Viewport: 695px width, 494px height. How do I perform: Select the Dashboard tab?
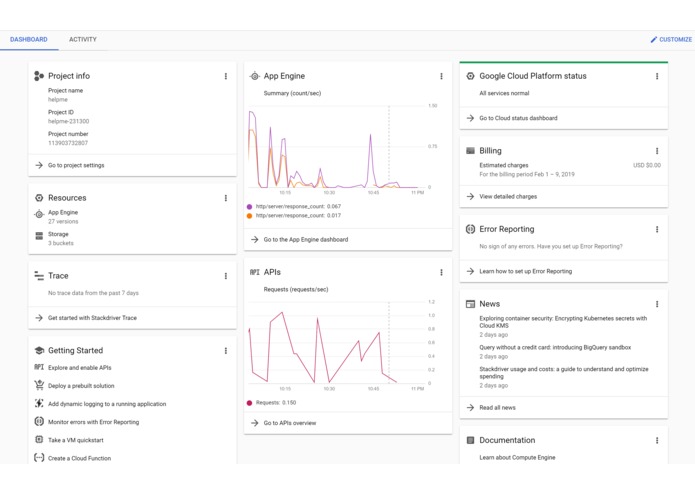tap(29, 39)
